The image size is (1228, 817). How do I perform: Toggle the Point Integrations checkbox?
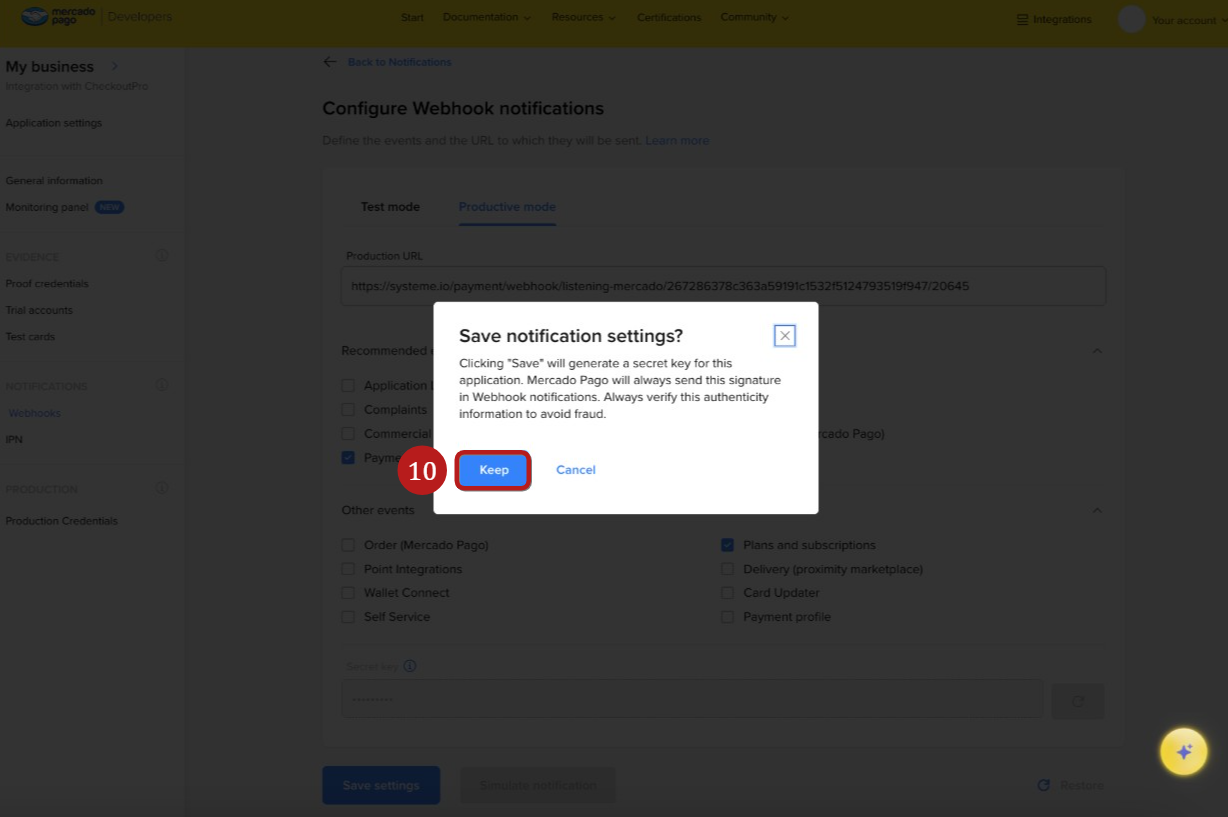[x=348, y=569]
